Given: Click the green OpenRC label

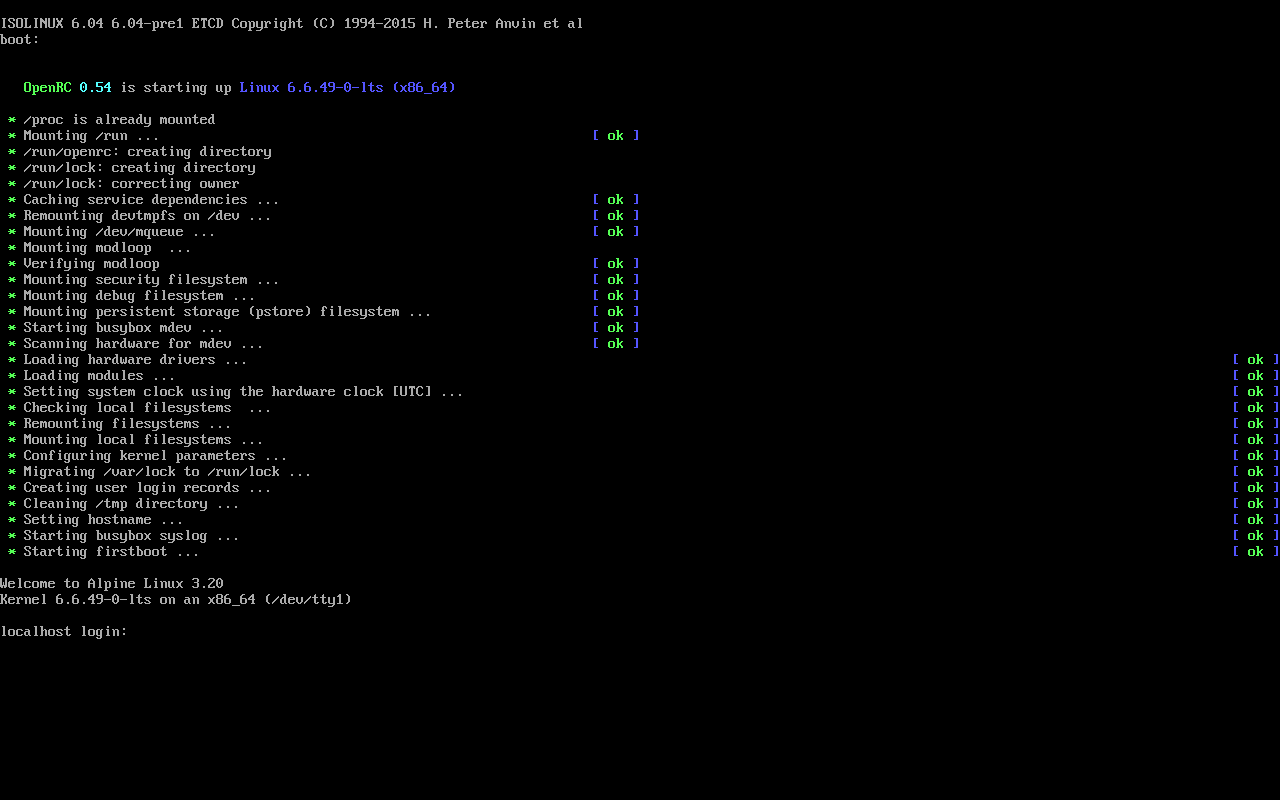Looking at the screenshot, I should click(47, 88).
